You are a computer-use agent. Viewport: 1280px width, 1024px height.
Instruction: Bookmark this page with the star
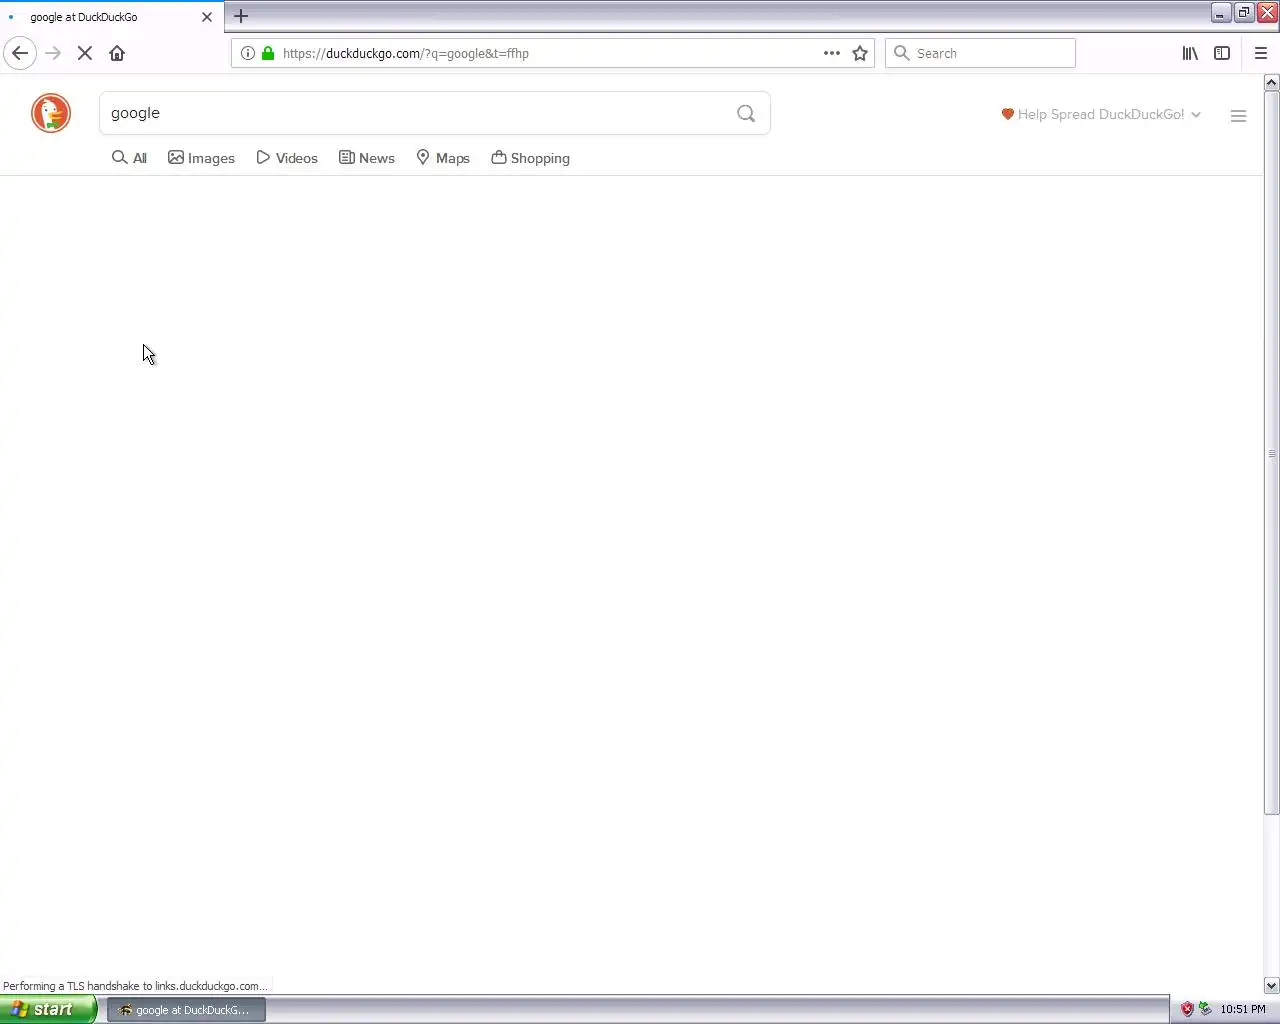860,53
